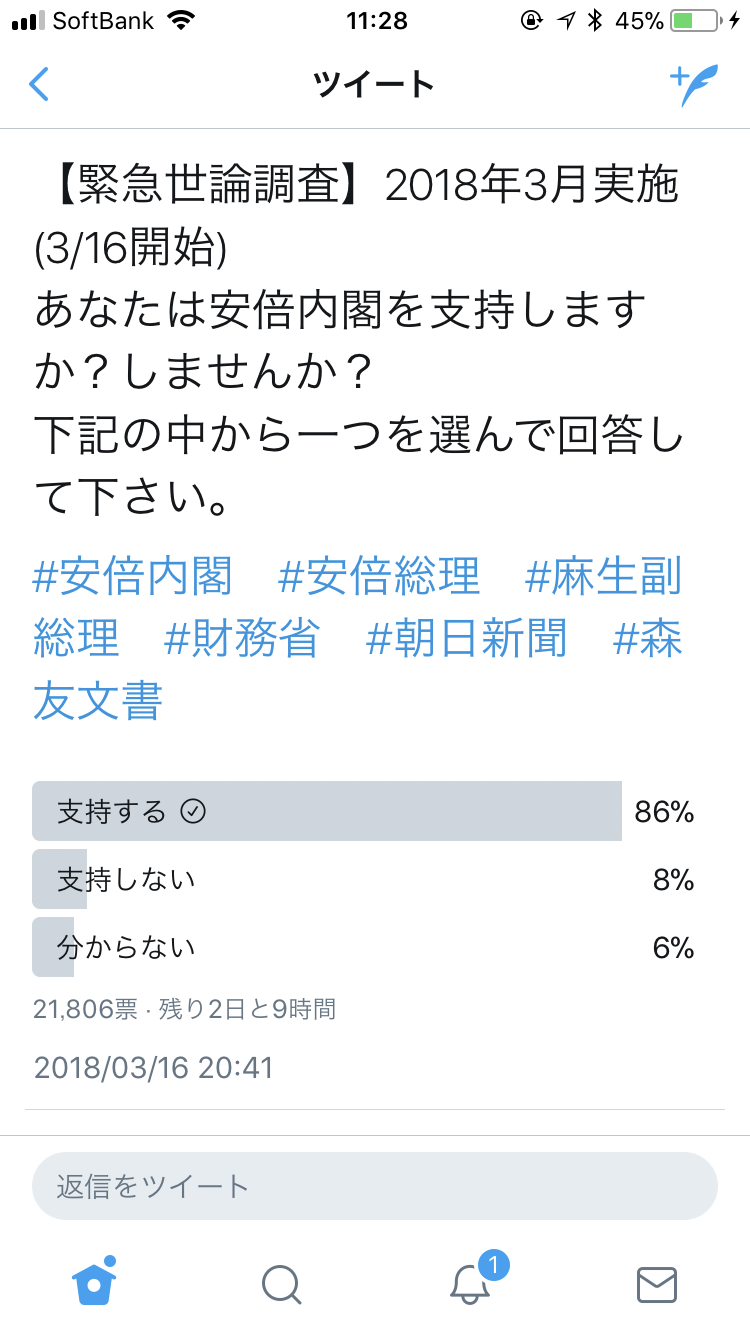This screenshot has height=1334, width=750.
Task: Open the Search magnifier tab
Action: [281, 1284]
